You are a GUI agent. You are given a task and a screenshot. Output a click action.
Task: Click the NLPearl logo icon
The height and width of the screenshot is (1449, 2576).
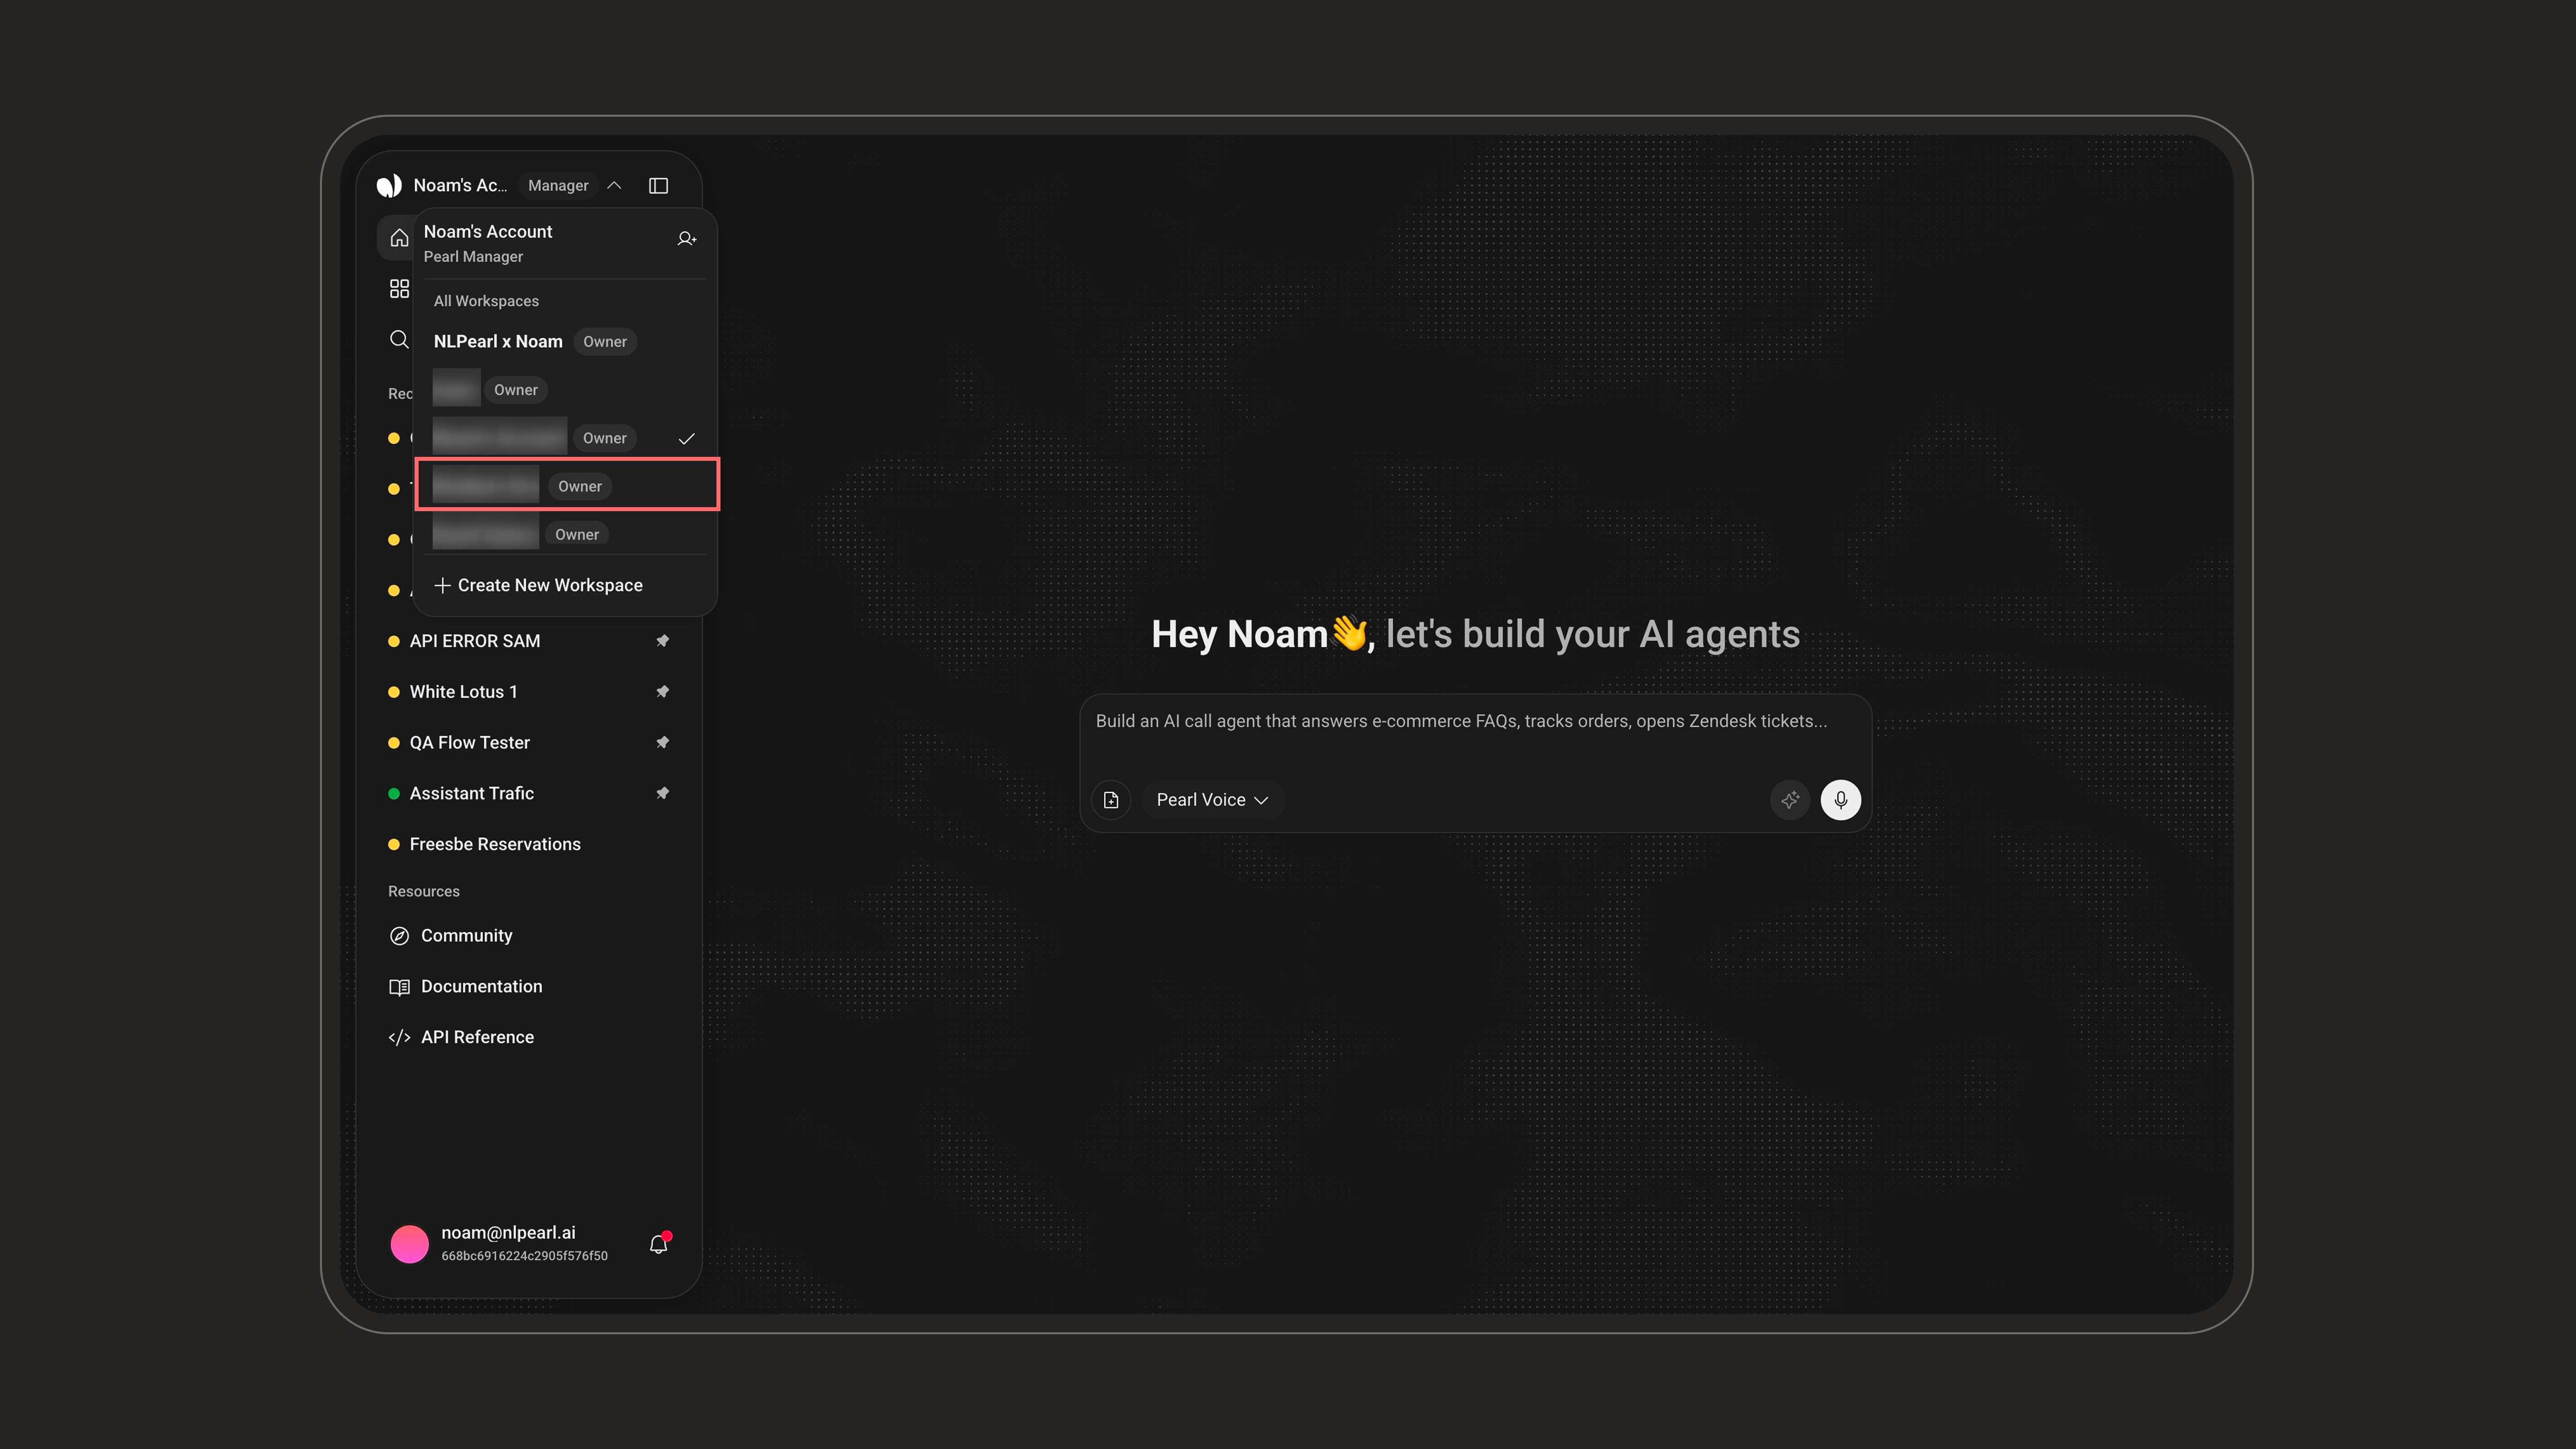click(x=389, y=185)
